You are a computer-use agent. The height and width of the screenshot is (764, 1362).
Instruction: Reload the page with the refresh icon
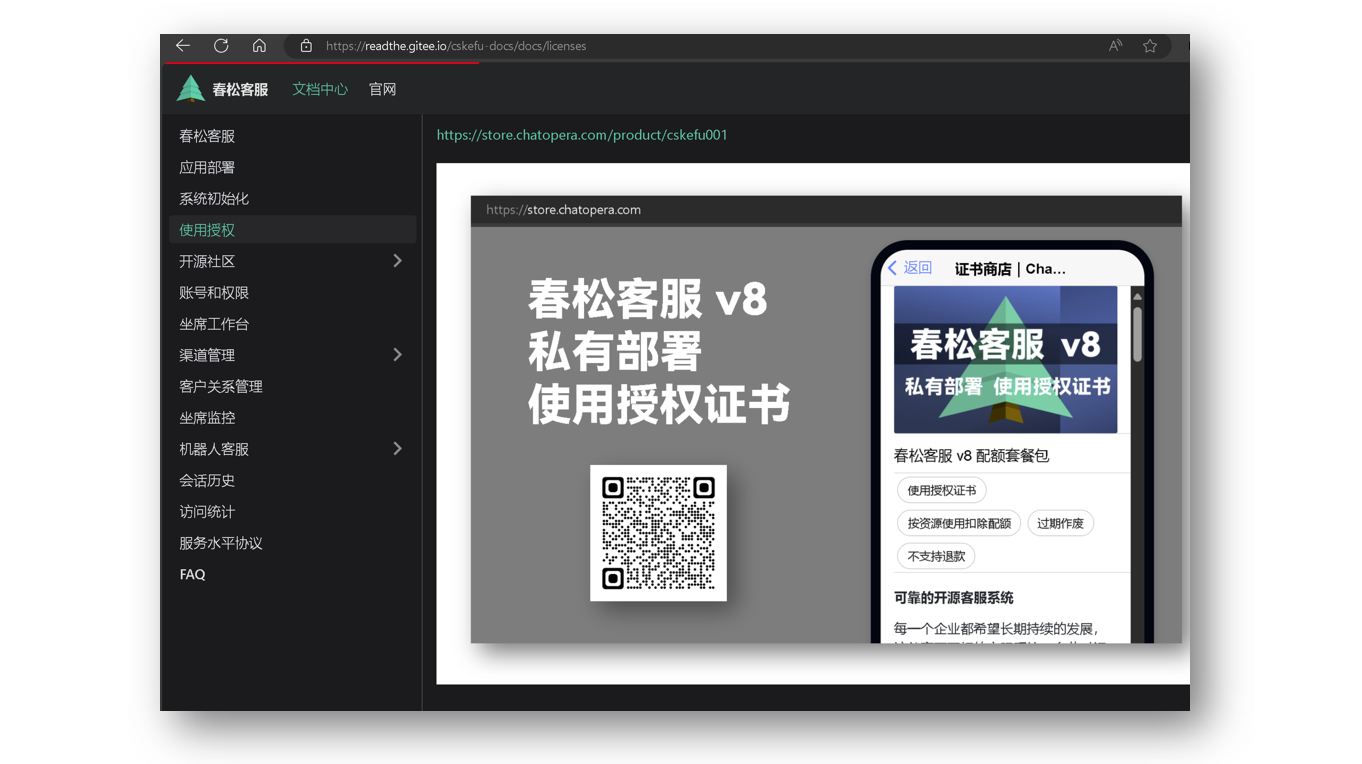[221, 46]
